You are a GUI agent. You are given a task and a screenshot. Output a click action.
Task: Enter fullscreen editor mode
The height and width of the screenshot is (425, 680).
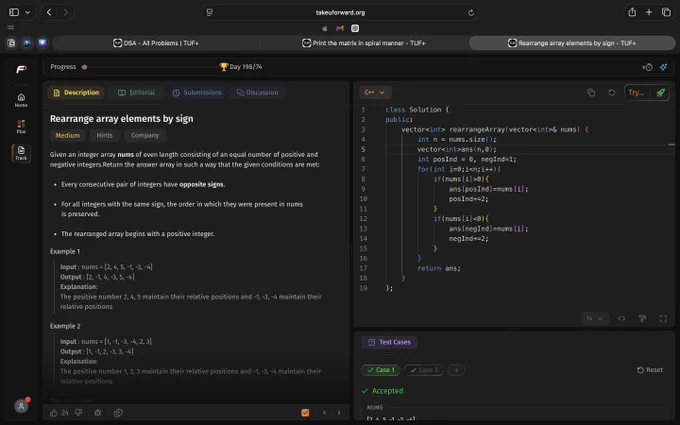tap(663, 318)
